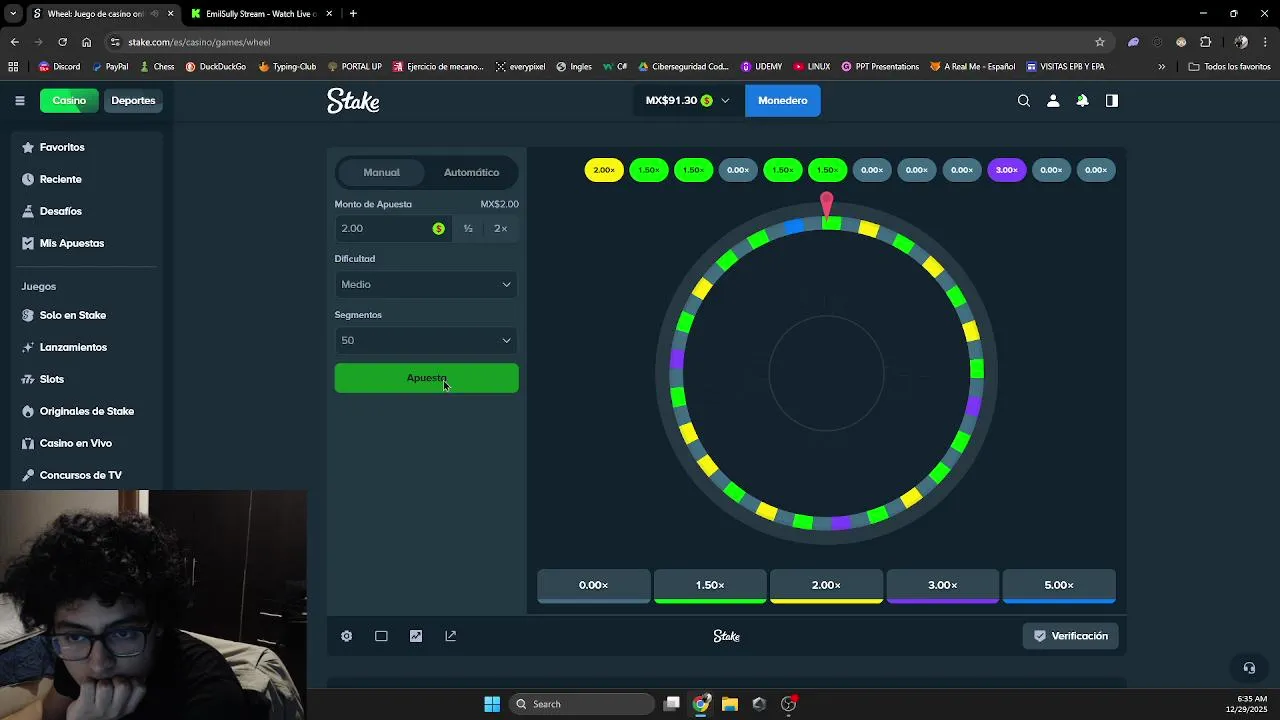1280x720 pixels.
Task: Open File Explorer from taskbar
Action: (x=730, y=704)
